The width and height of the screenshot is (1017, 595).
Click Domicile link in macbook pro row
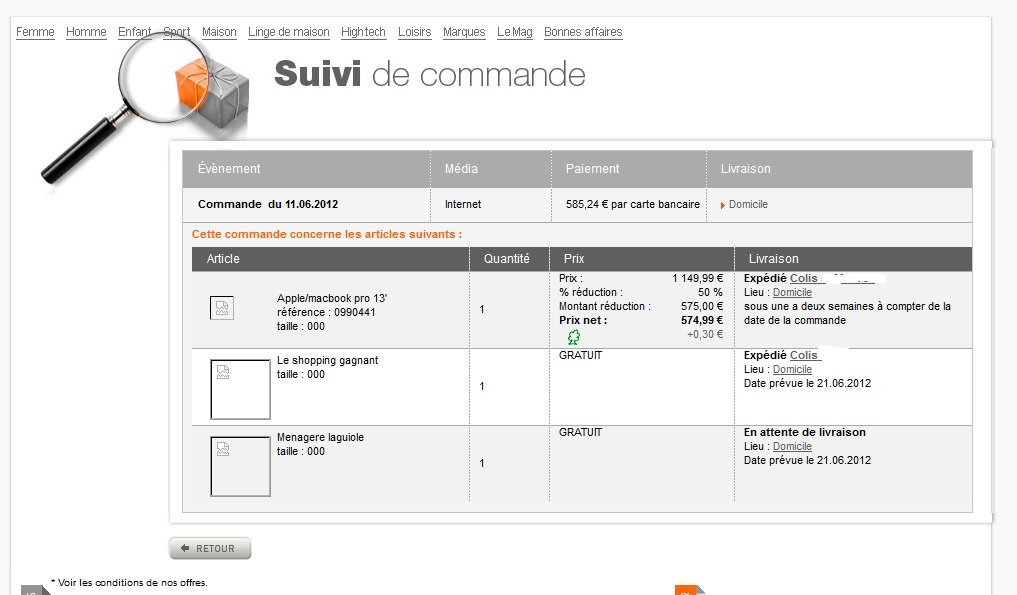pos(792,293)
